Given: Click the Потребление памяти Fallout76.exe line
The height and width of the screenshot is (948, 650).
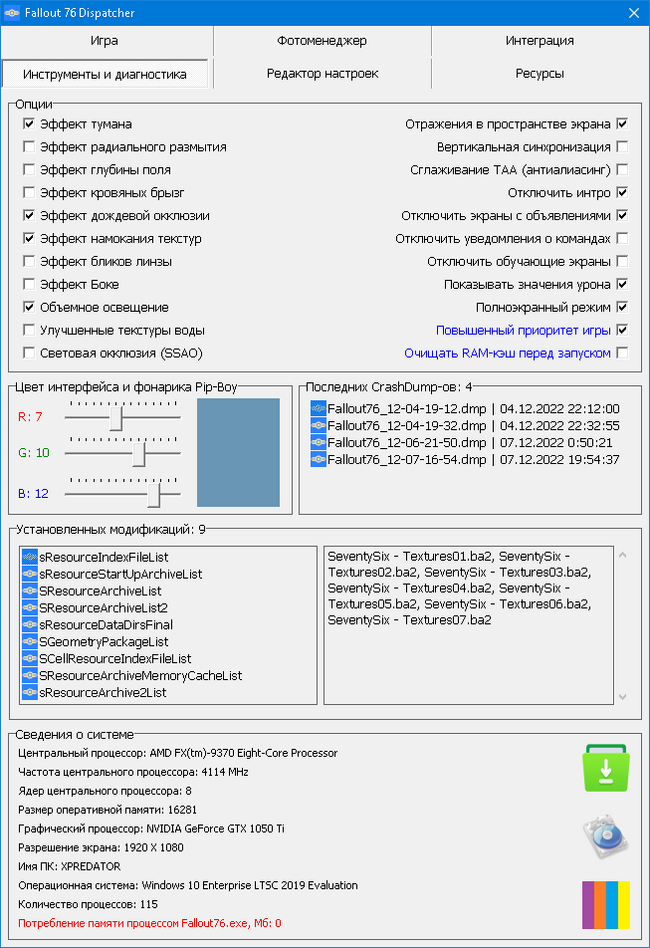Looking at the screenshot, I should 150,923.
